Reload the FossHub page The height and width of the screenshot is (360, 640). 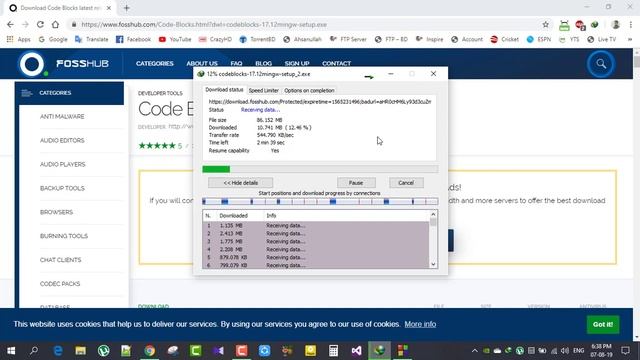click(40, 24)
